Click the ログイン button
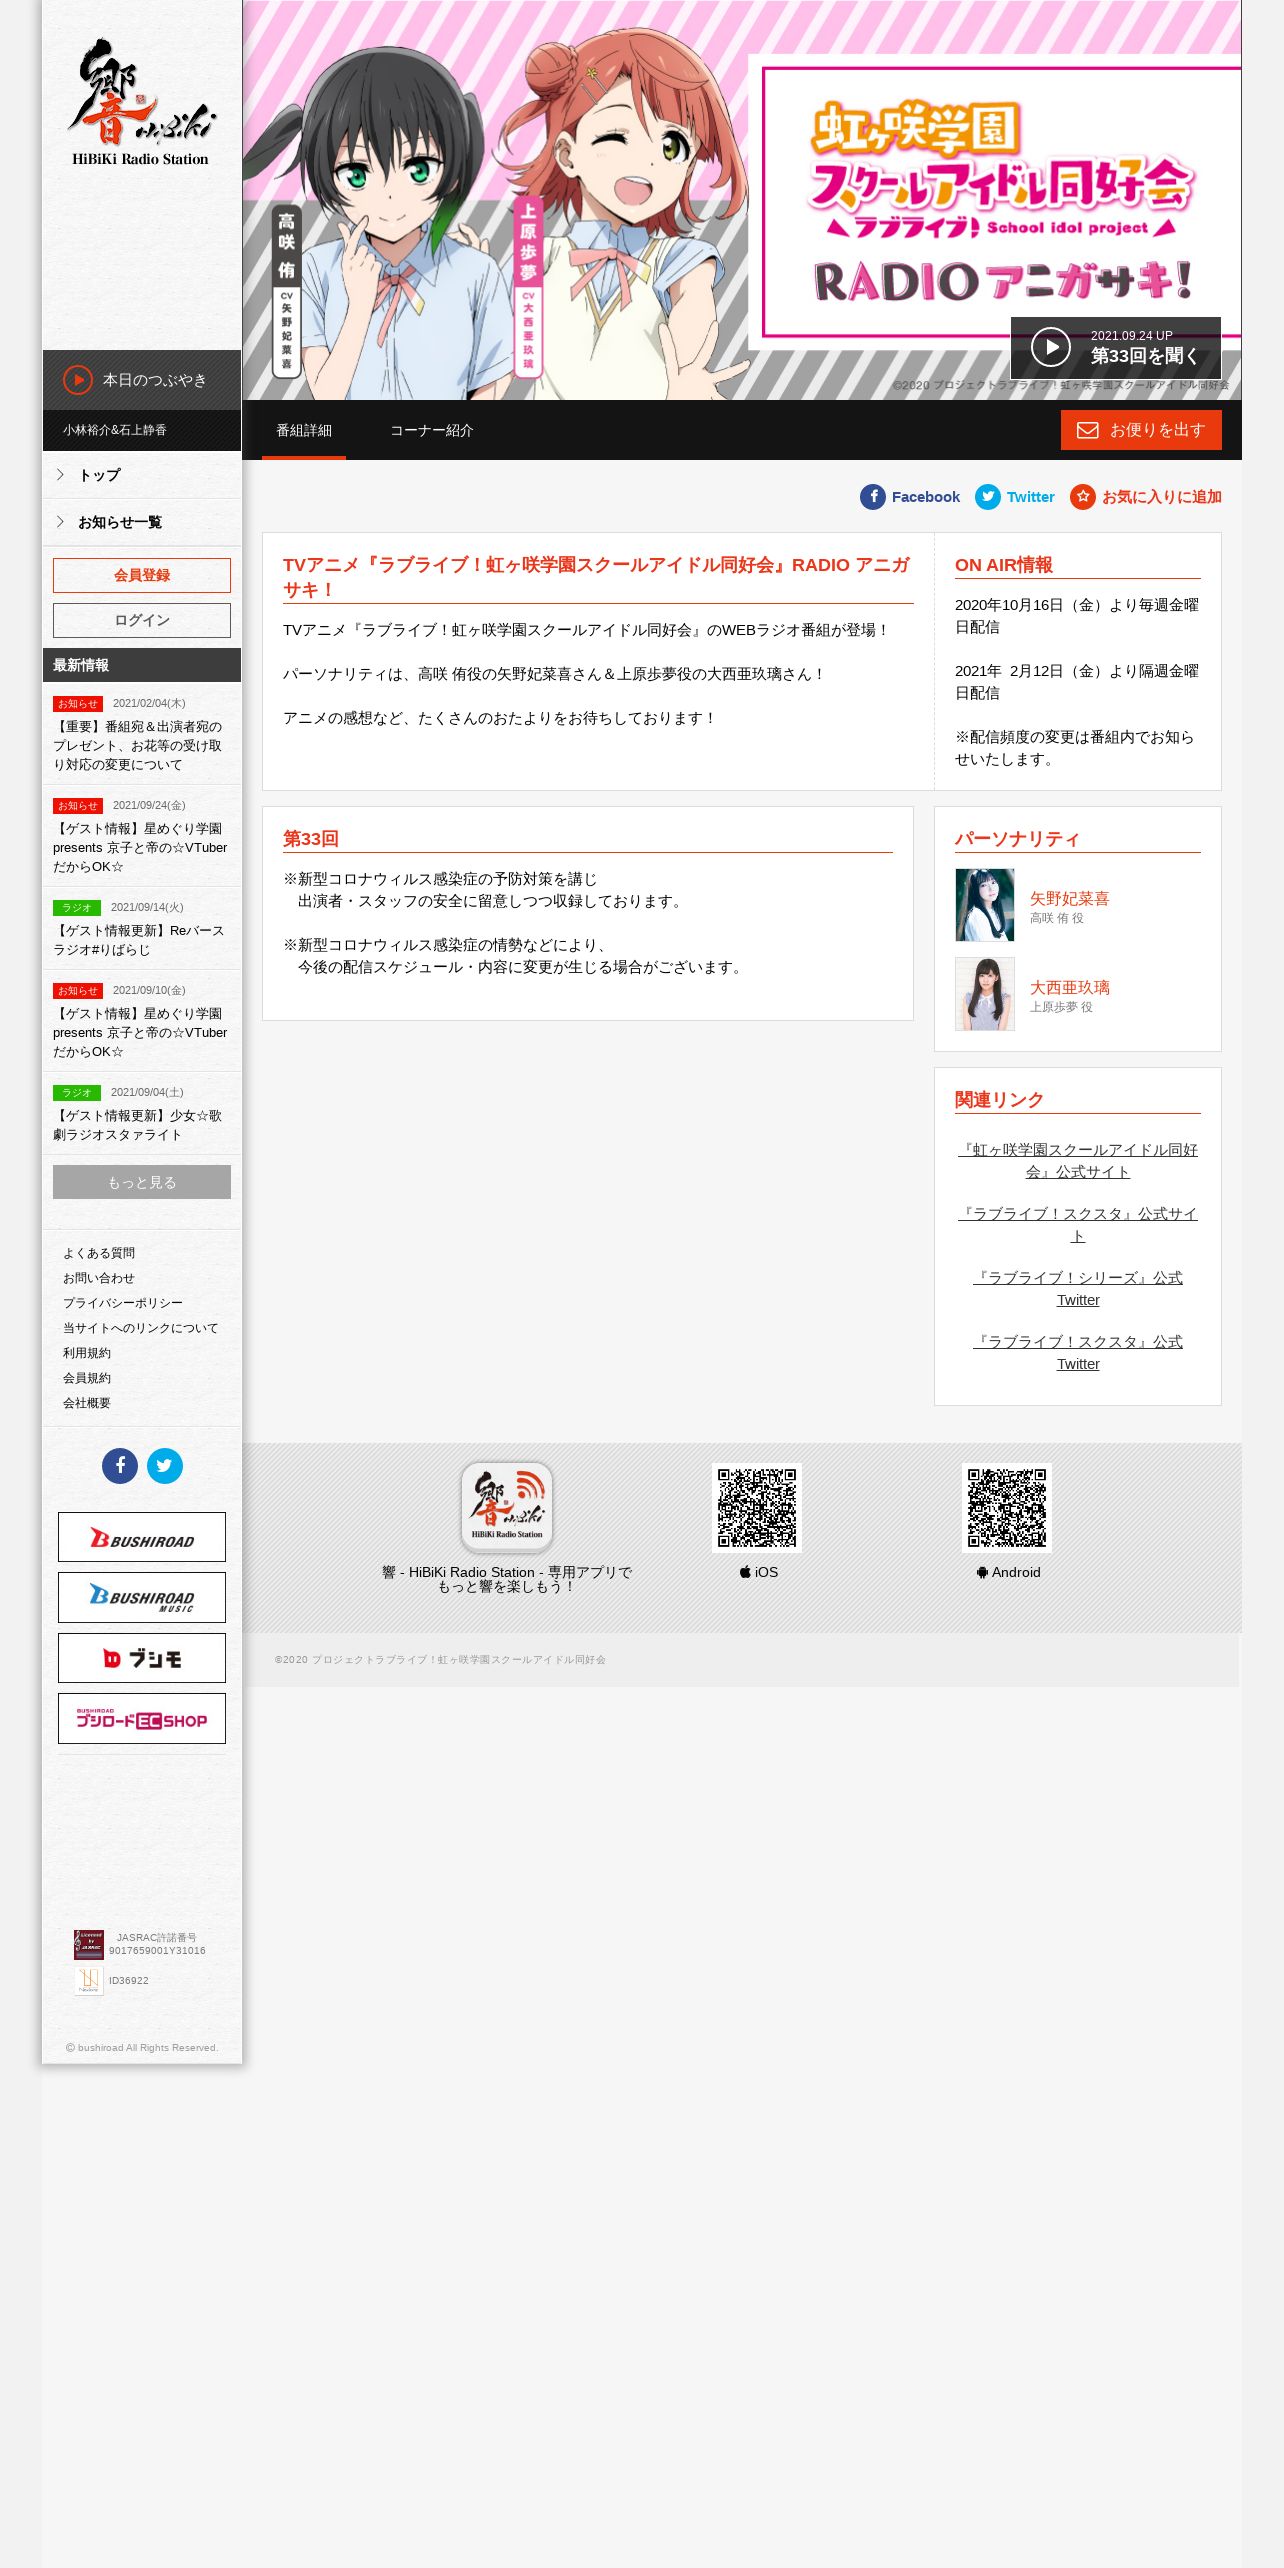 (x=142, y=620)
